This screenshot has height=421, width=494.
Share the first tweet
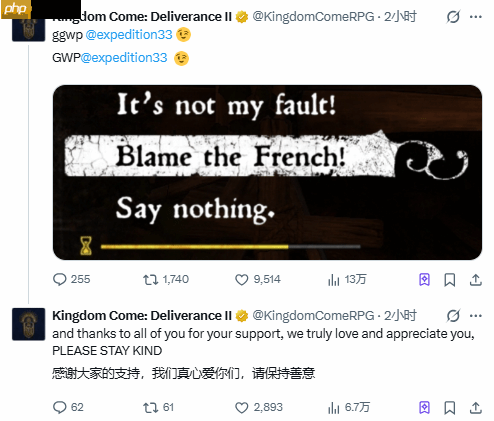tap(476, 280)
